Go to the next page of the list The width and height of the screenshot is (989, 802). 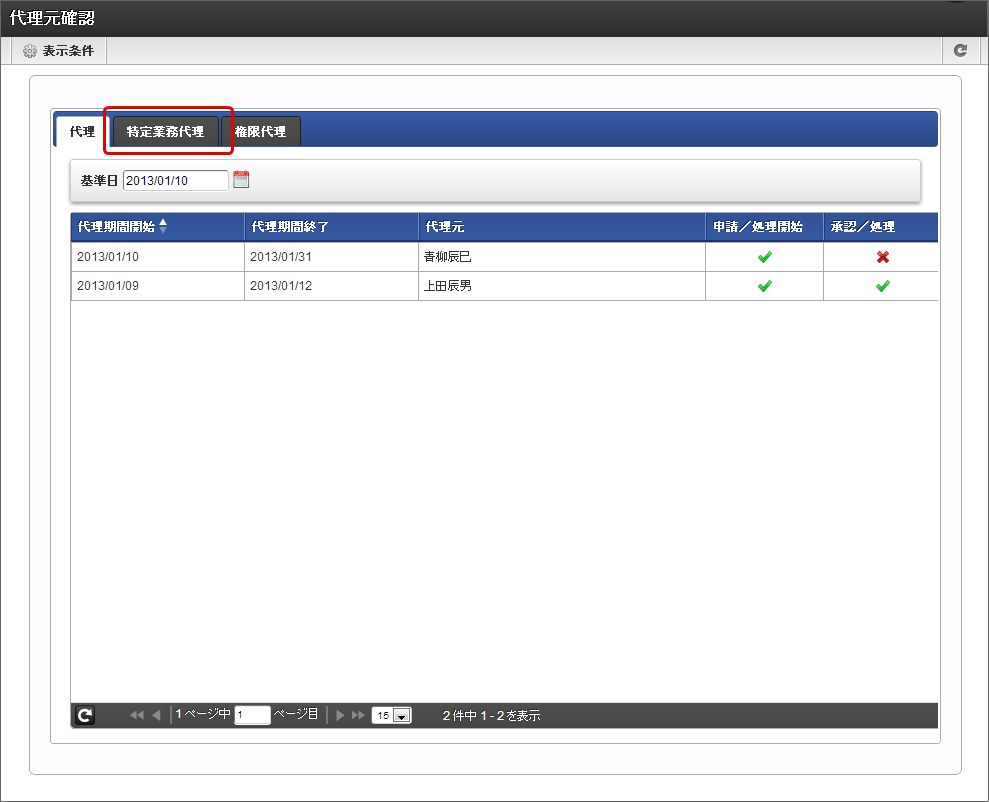[340, 715]
